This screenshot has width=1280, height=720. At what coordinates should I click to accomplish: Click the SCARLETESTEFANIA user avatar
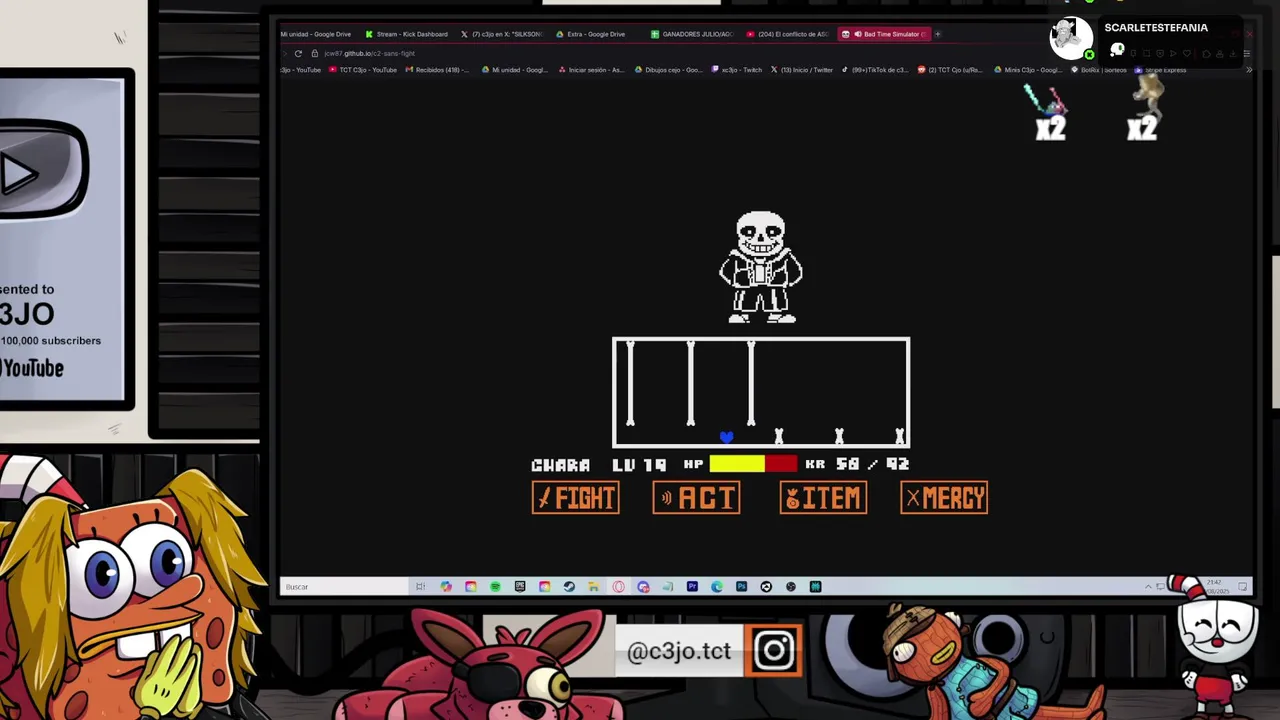pyautogui.click(x=1071, y=38)
